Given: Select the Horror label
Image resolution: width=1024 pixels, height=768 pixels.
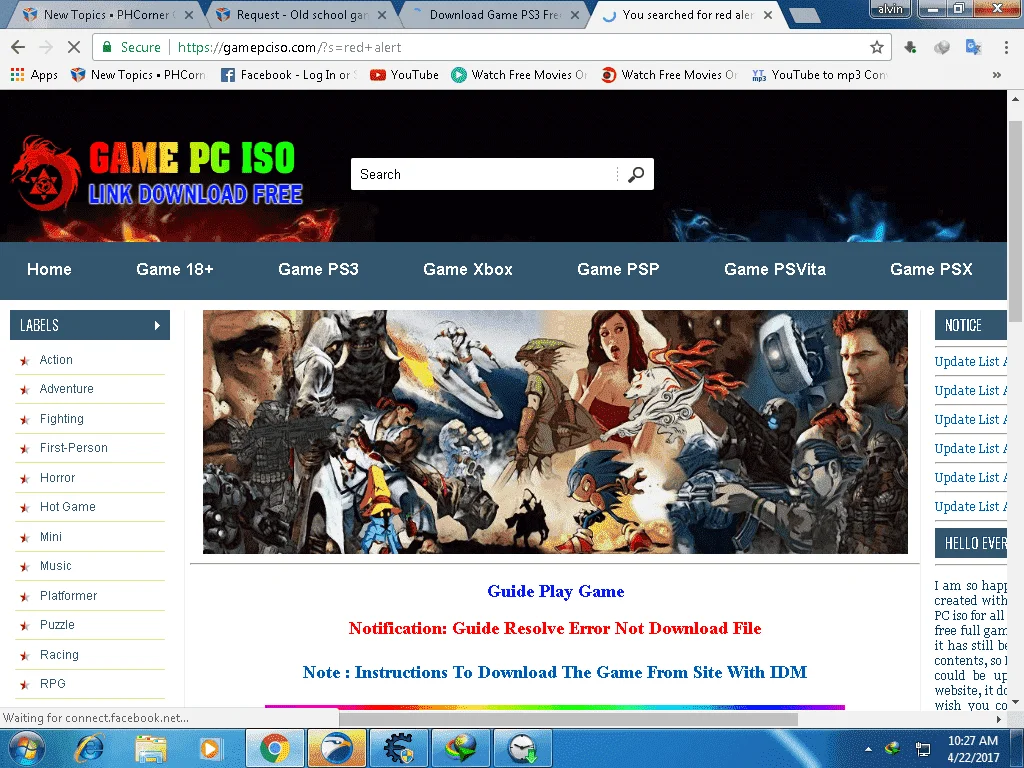Looking at the screenshot, I should (x=57, y=478).
